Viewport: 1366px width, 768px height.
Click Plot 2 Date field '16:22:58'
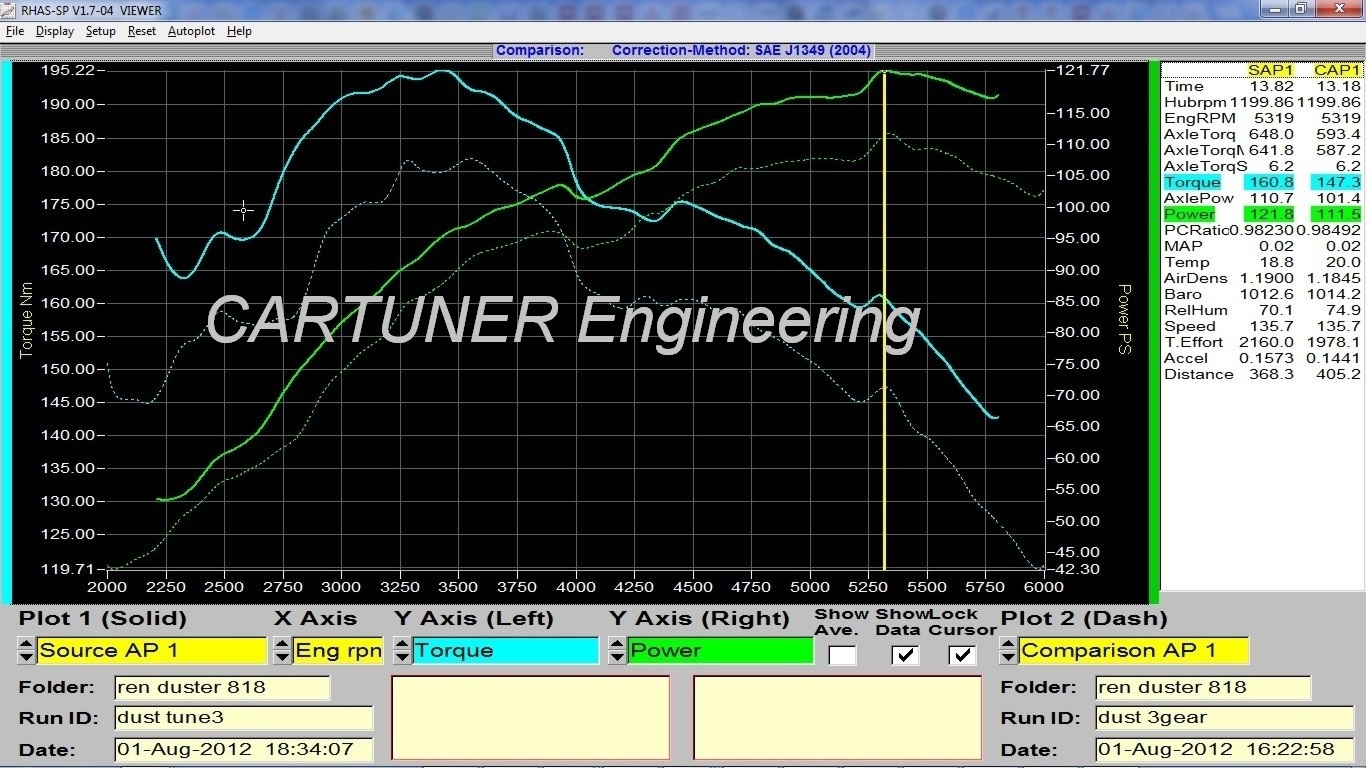pyautogui.click(x=1224, y=749)
